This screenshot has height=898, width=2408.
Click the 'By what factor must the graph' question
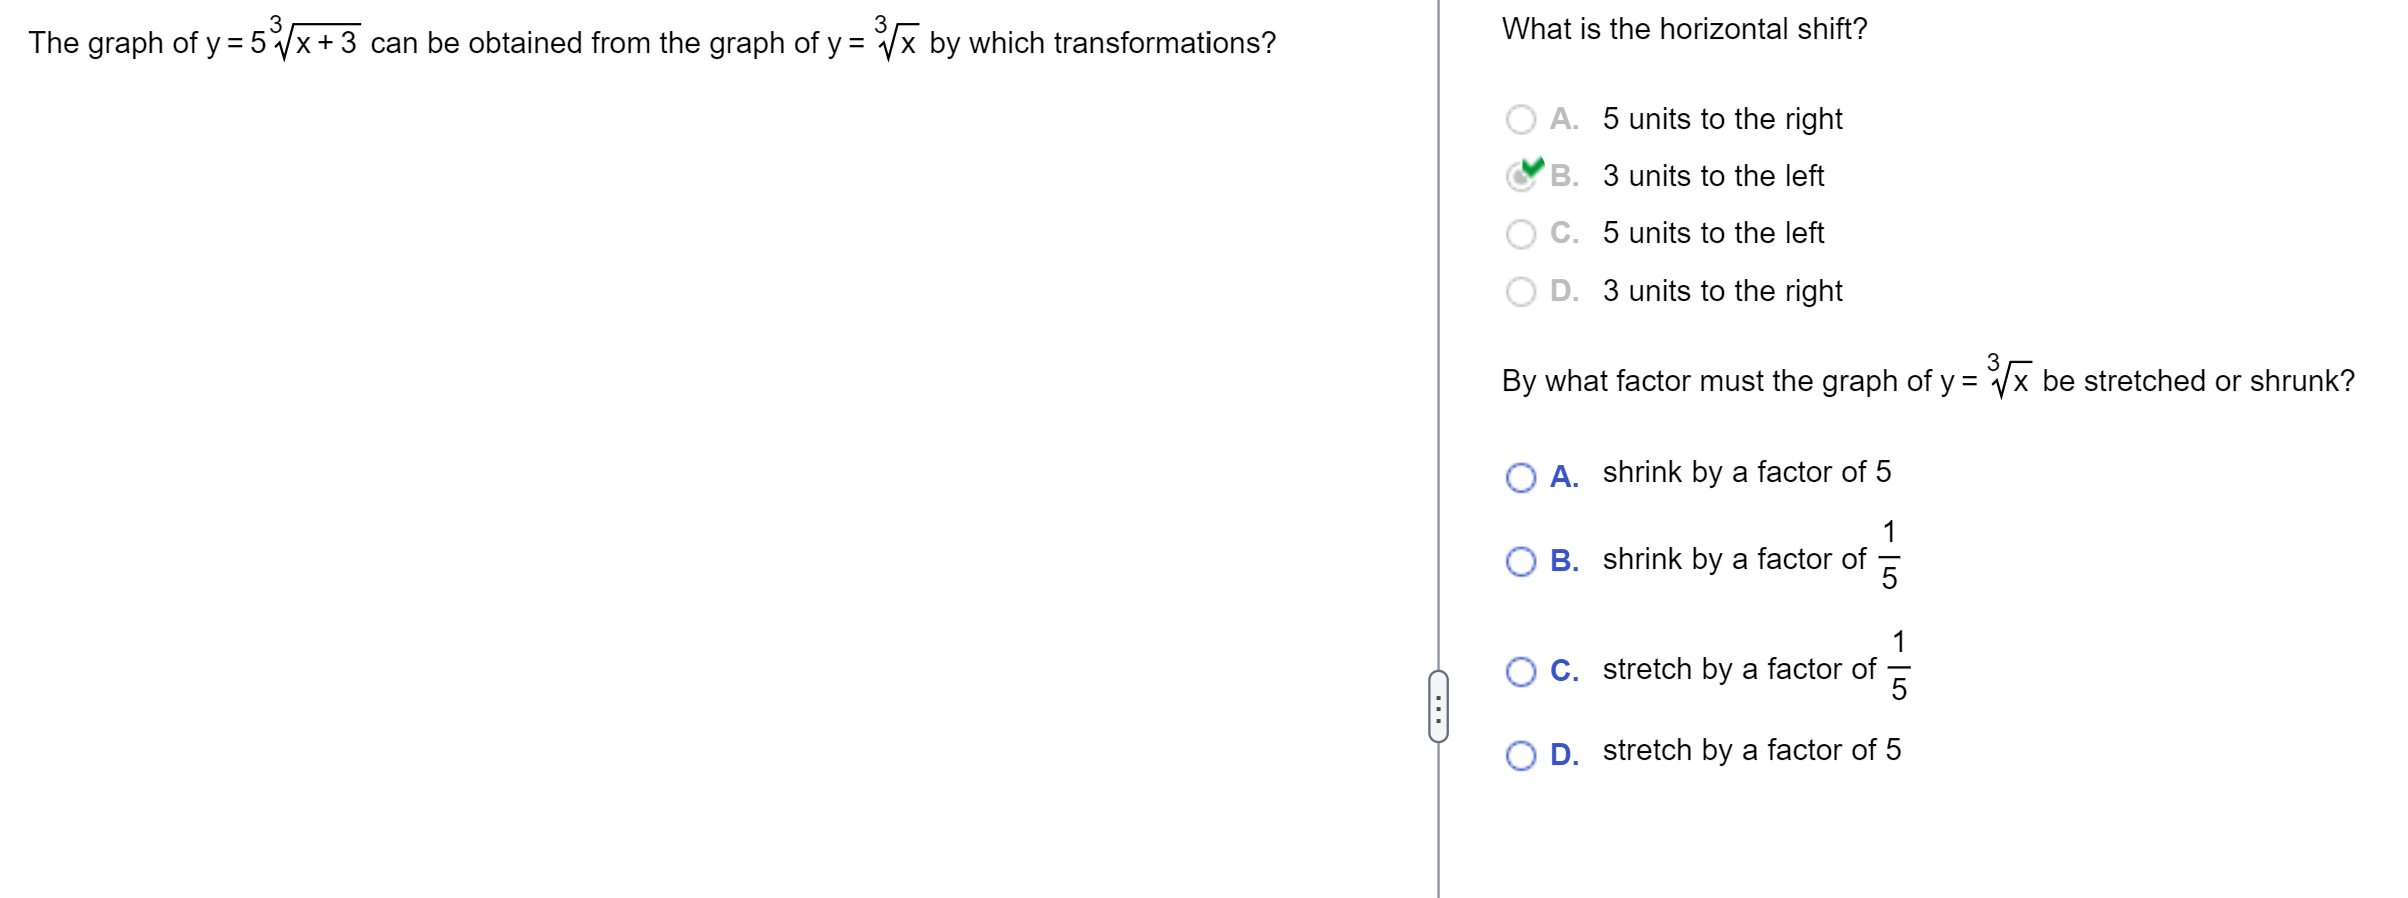pos(1928,377)
